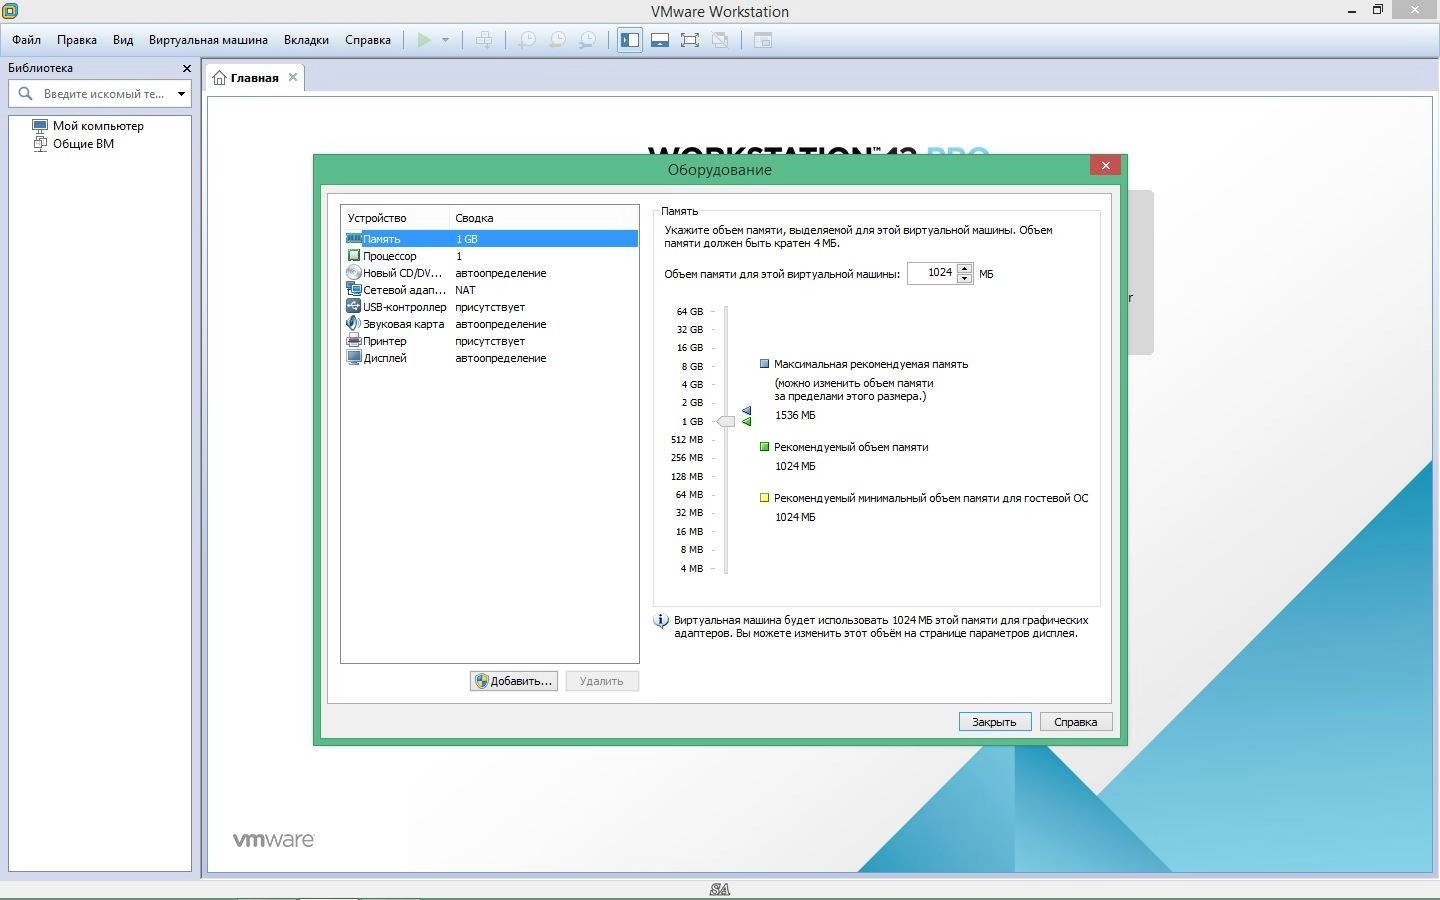Click the information icon beside graphics note

click(661, 621)
